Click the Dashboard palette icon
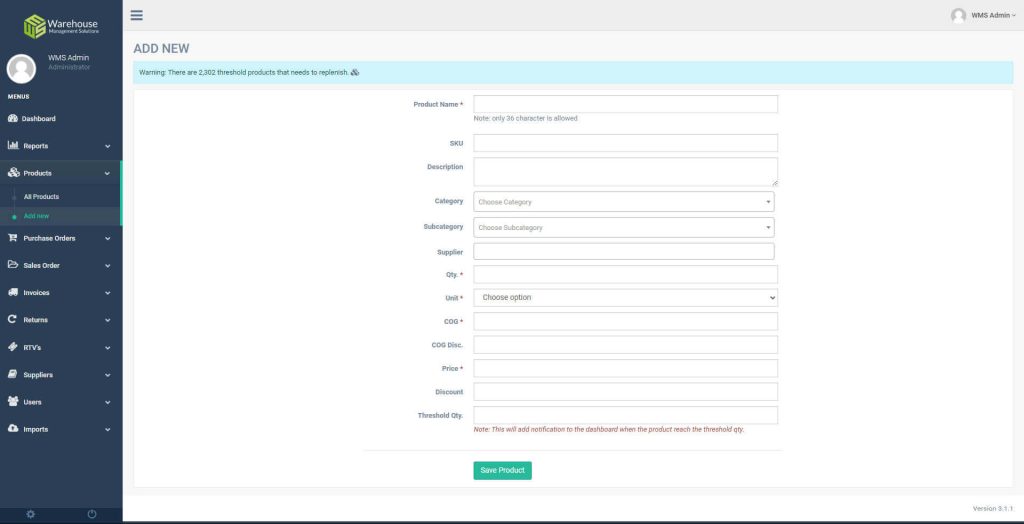The height and width of the screenshot is (524, 1024). coord(13,119)
